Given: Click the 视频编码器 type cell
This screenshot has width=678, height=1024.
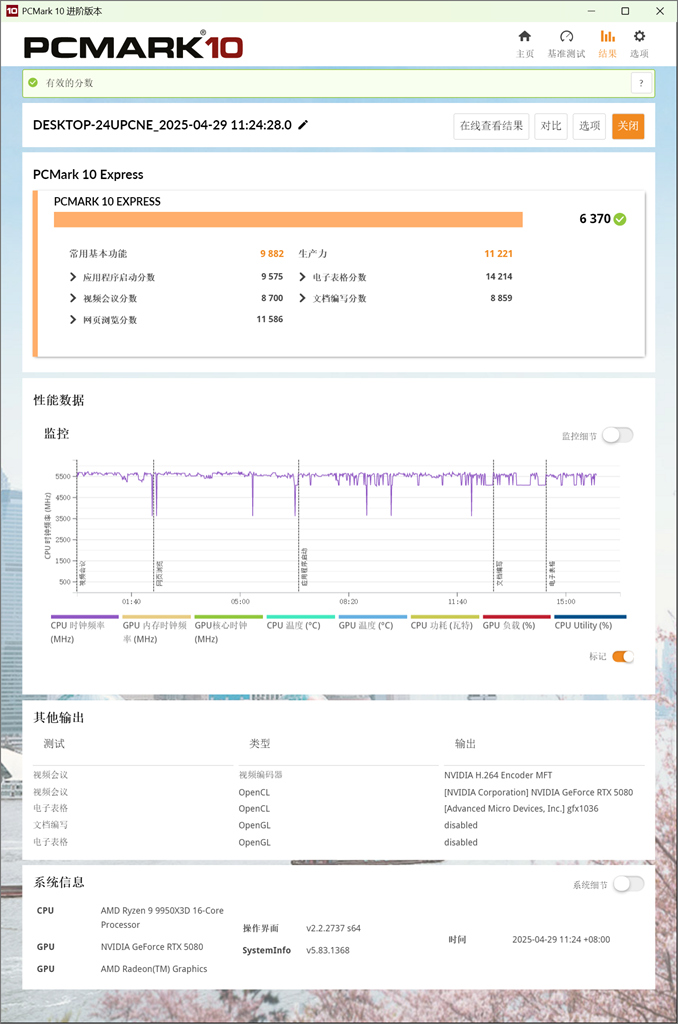Looking at the screenshot, I should pyautogui.click(x=261, y=775).
